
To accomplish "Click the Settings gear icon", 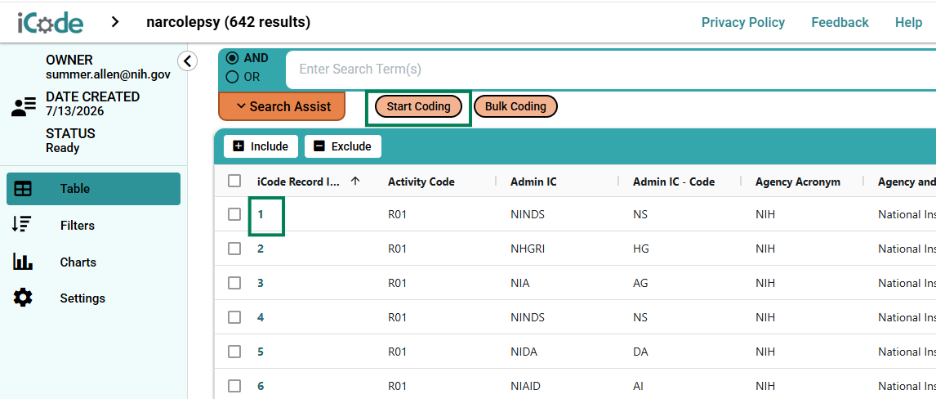I will click(23, 298).
